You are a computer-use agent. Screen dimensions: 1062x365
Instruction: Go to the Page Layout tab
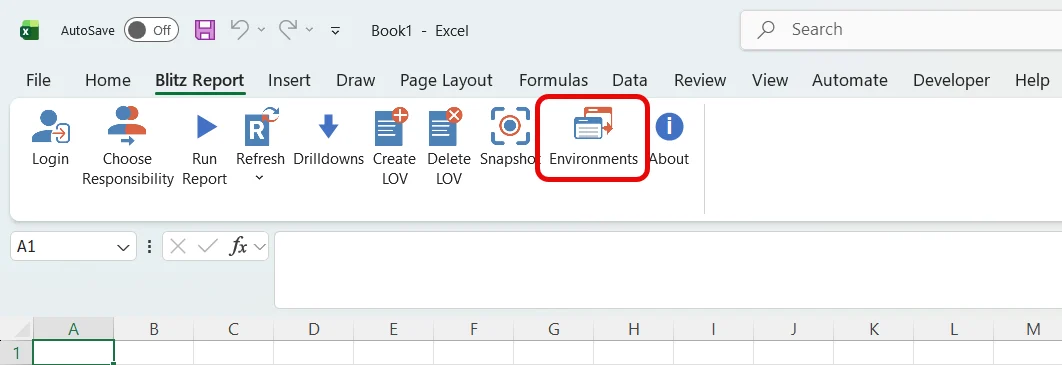(x=446, y=80)
